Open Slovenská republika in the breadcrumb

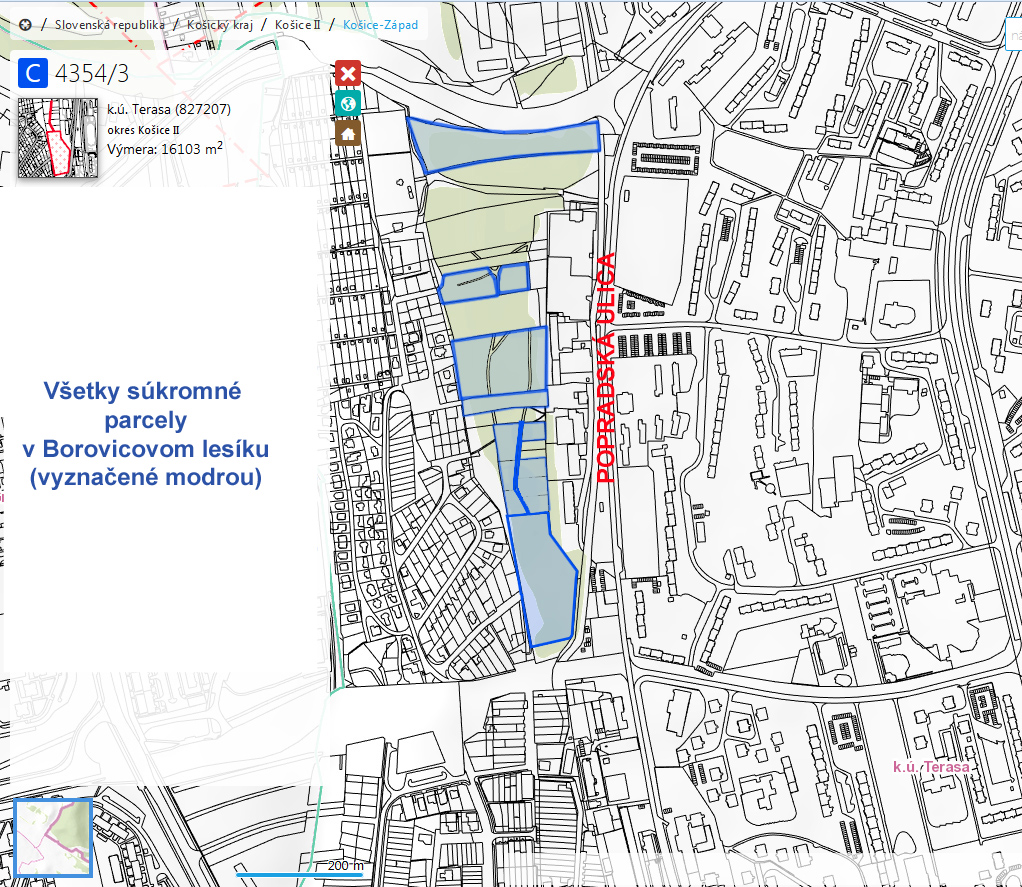pos(109,25)
